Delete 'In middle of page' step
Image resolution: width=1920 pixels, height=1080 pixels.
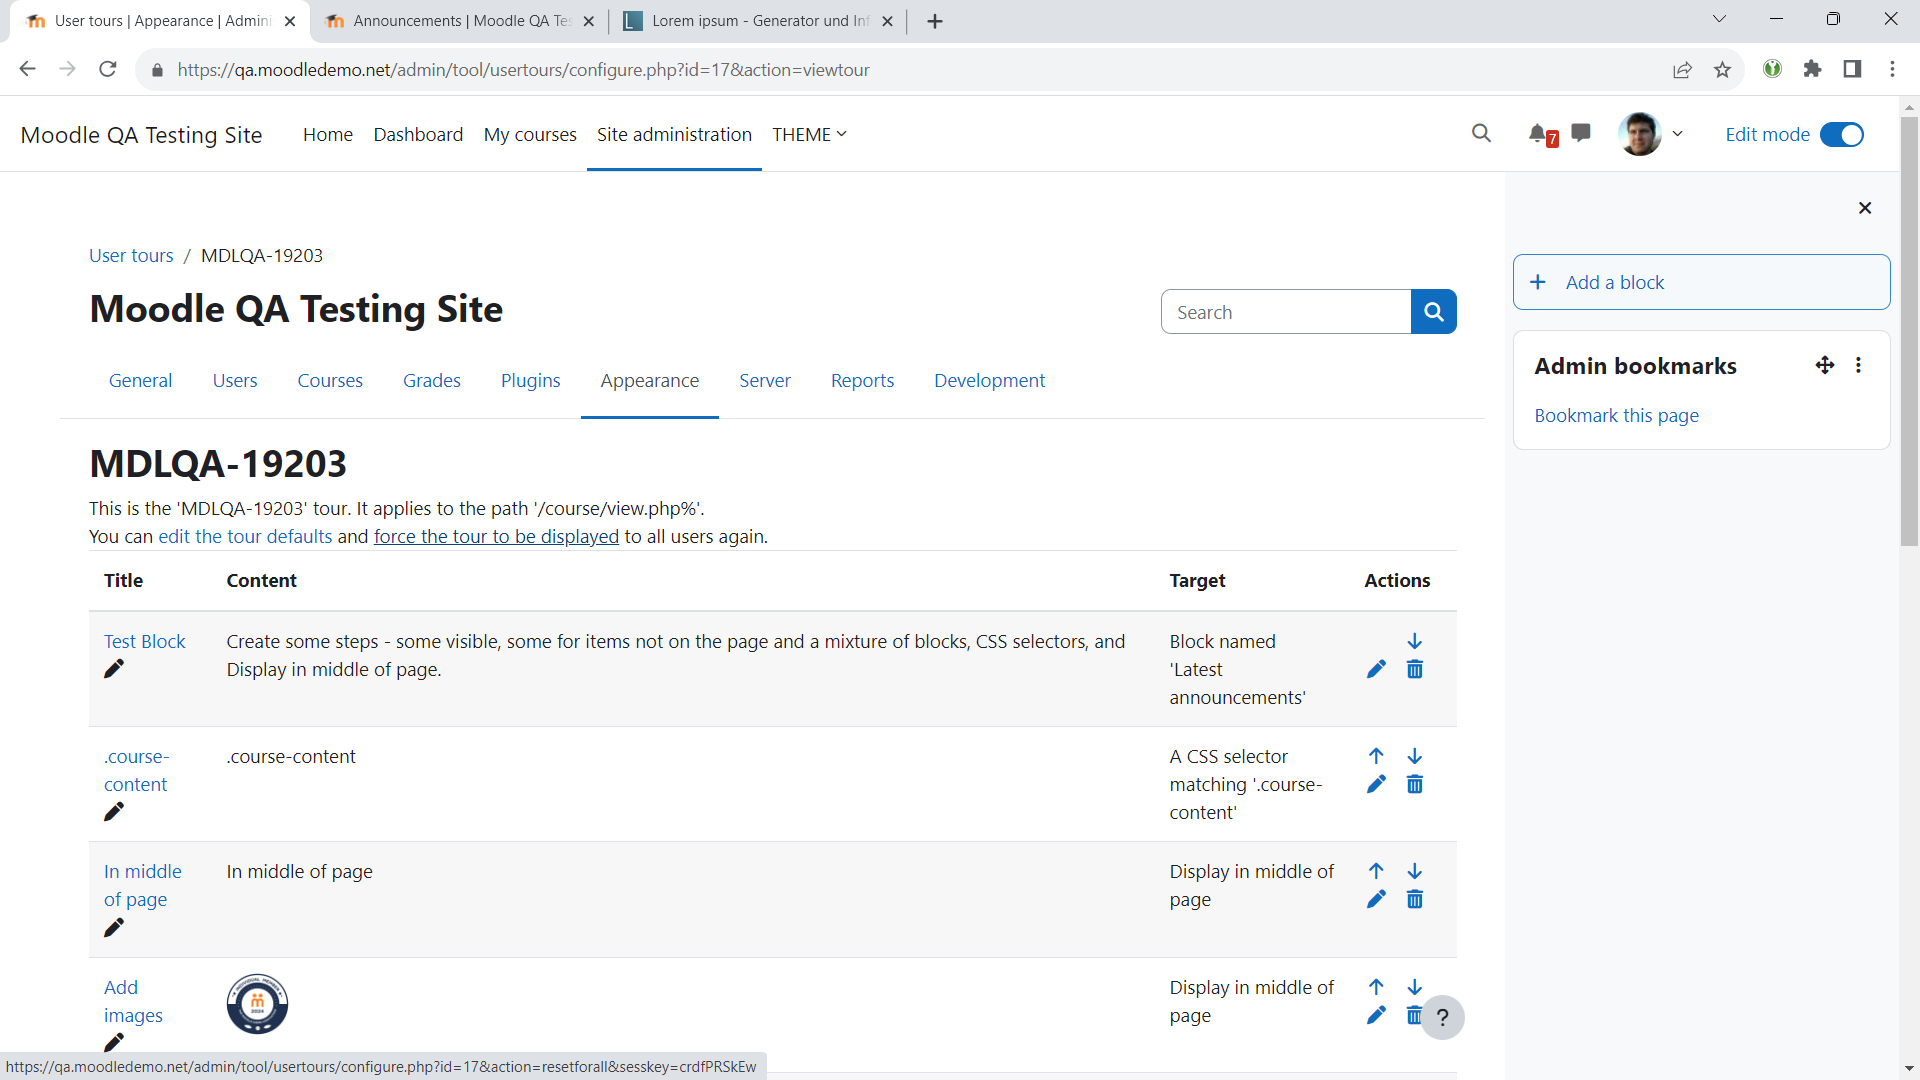tap(1414, 899)
